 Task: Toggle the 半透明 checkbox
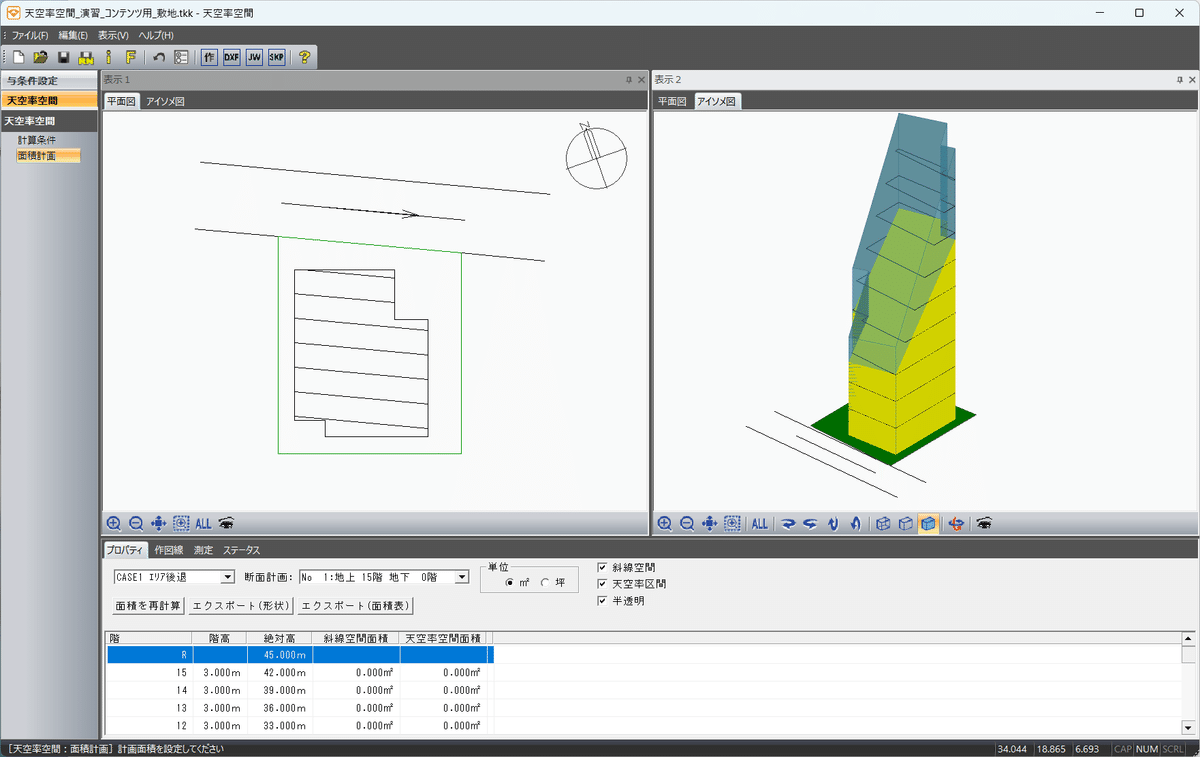pos(602,601)
